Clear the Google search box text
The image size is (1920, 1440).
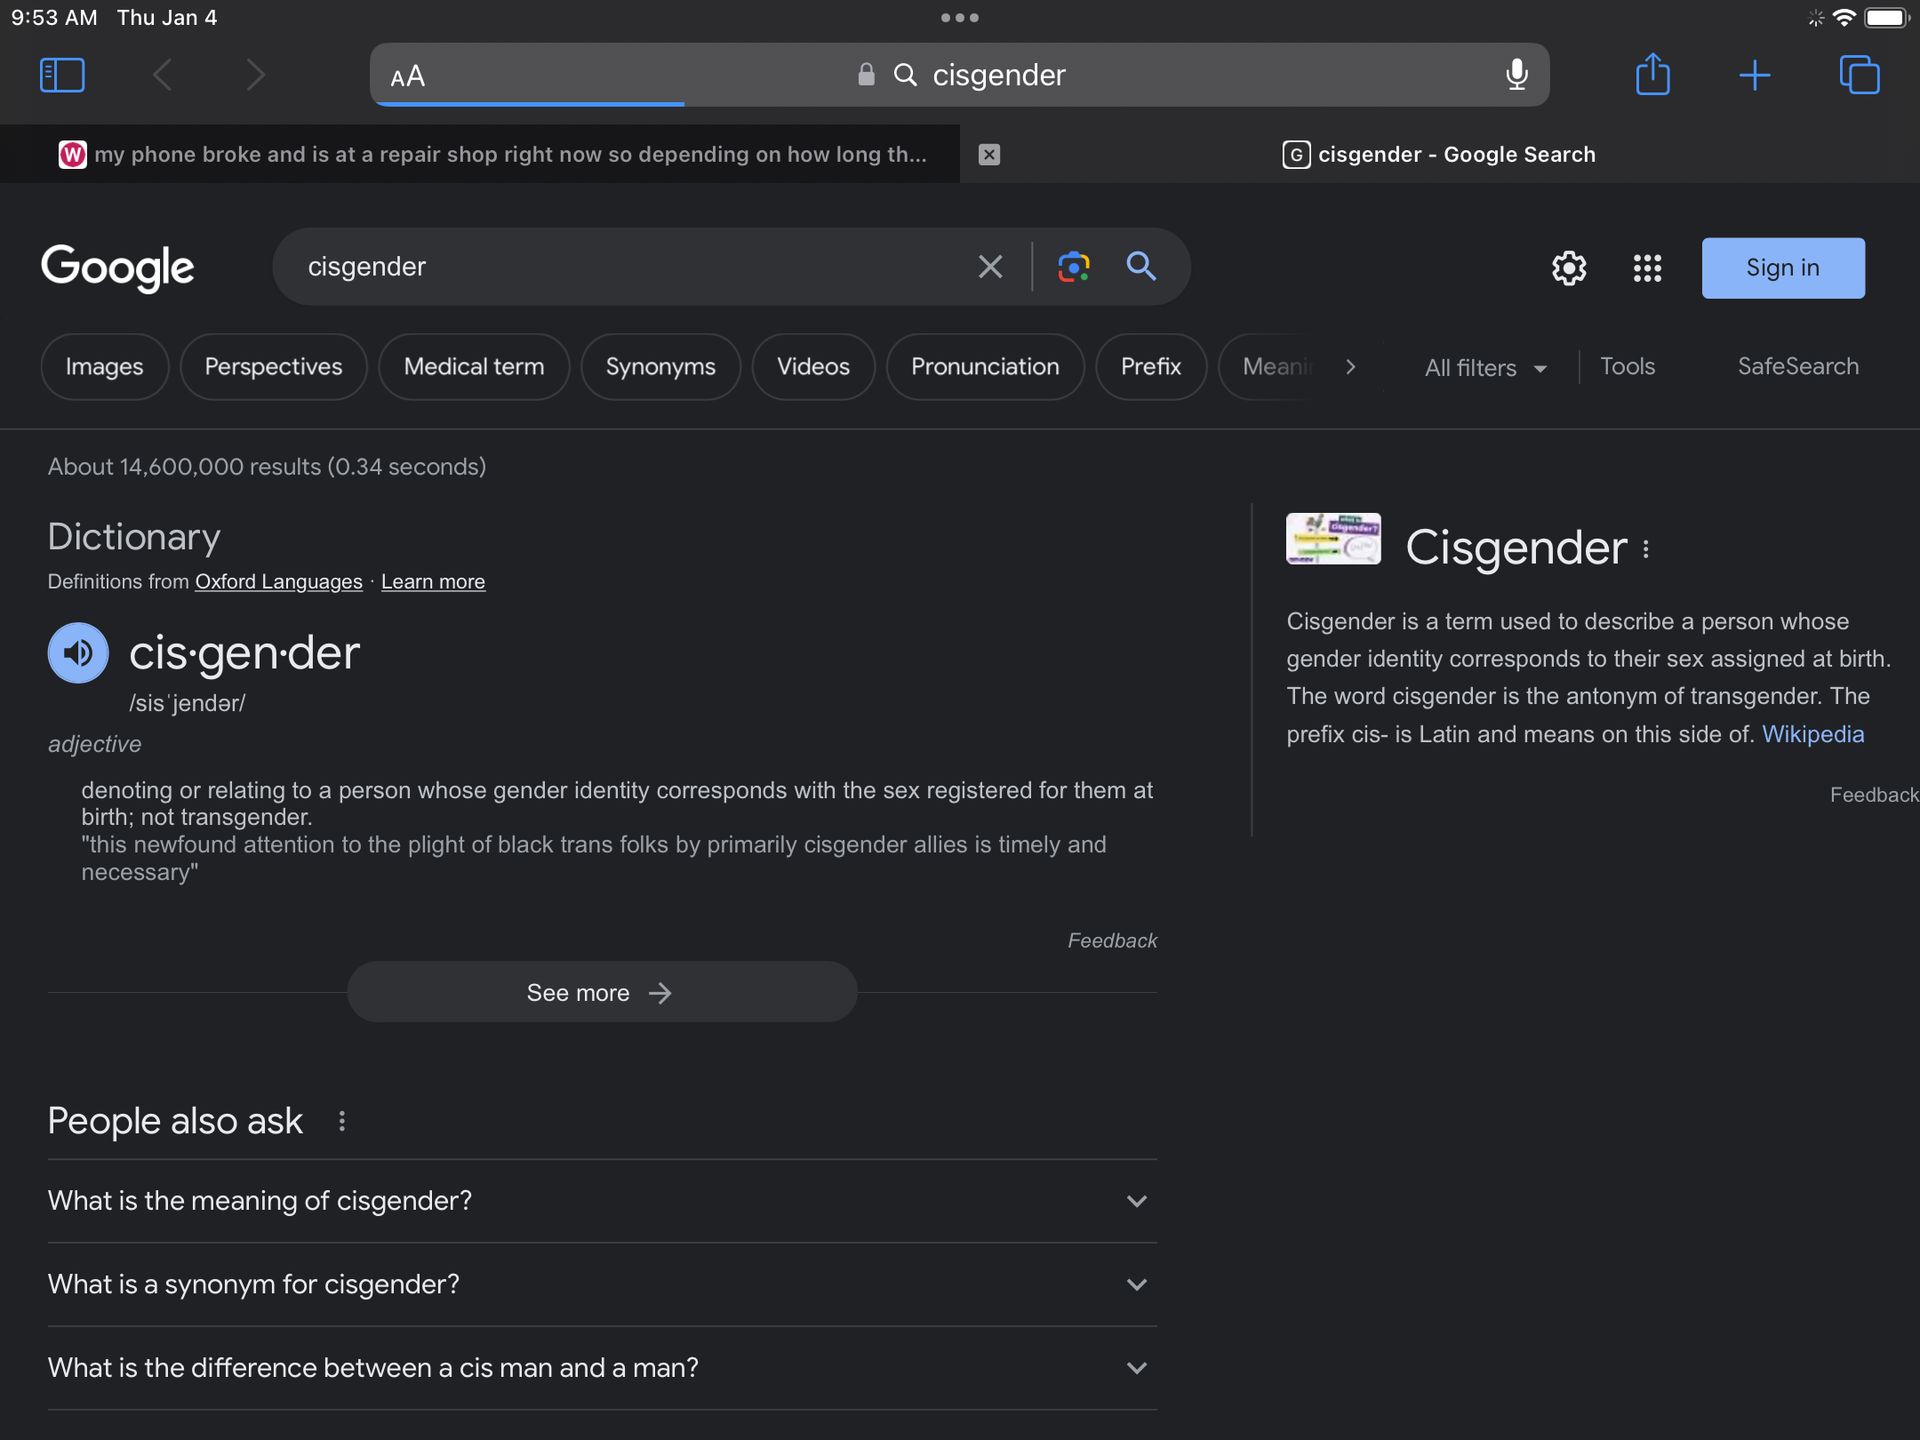[990, 267]
